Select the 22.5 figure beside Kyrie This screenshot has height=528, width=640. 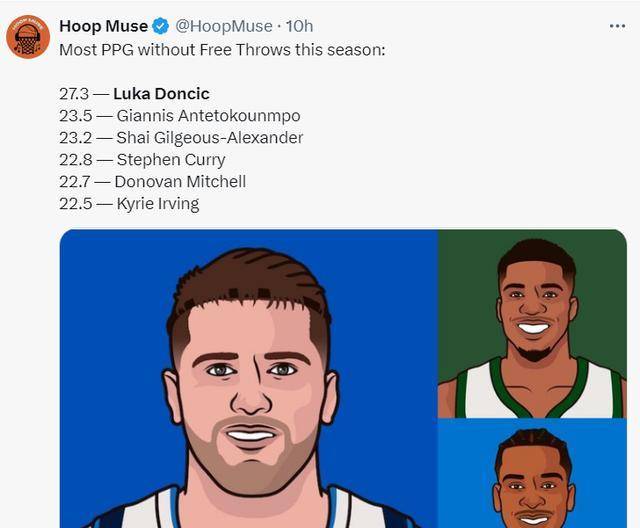[74, 204]
